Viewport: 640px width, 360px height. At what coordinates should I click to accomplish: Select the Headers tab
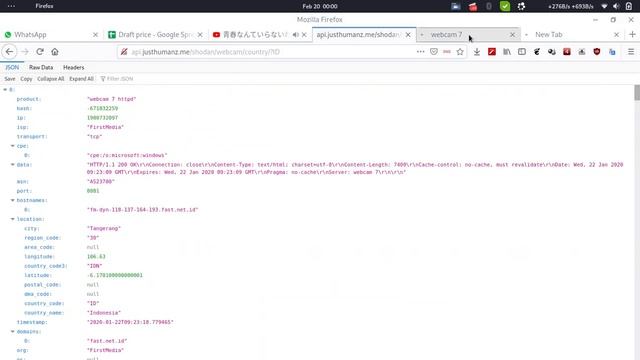coord(73,67)
